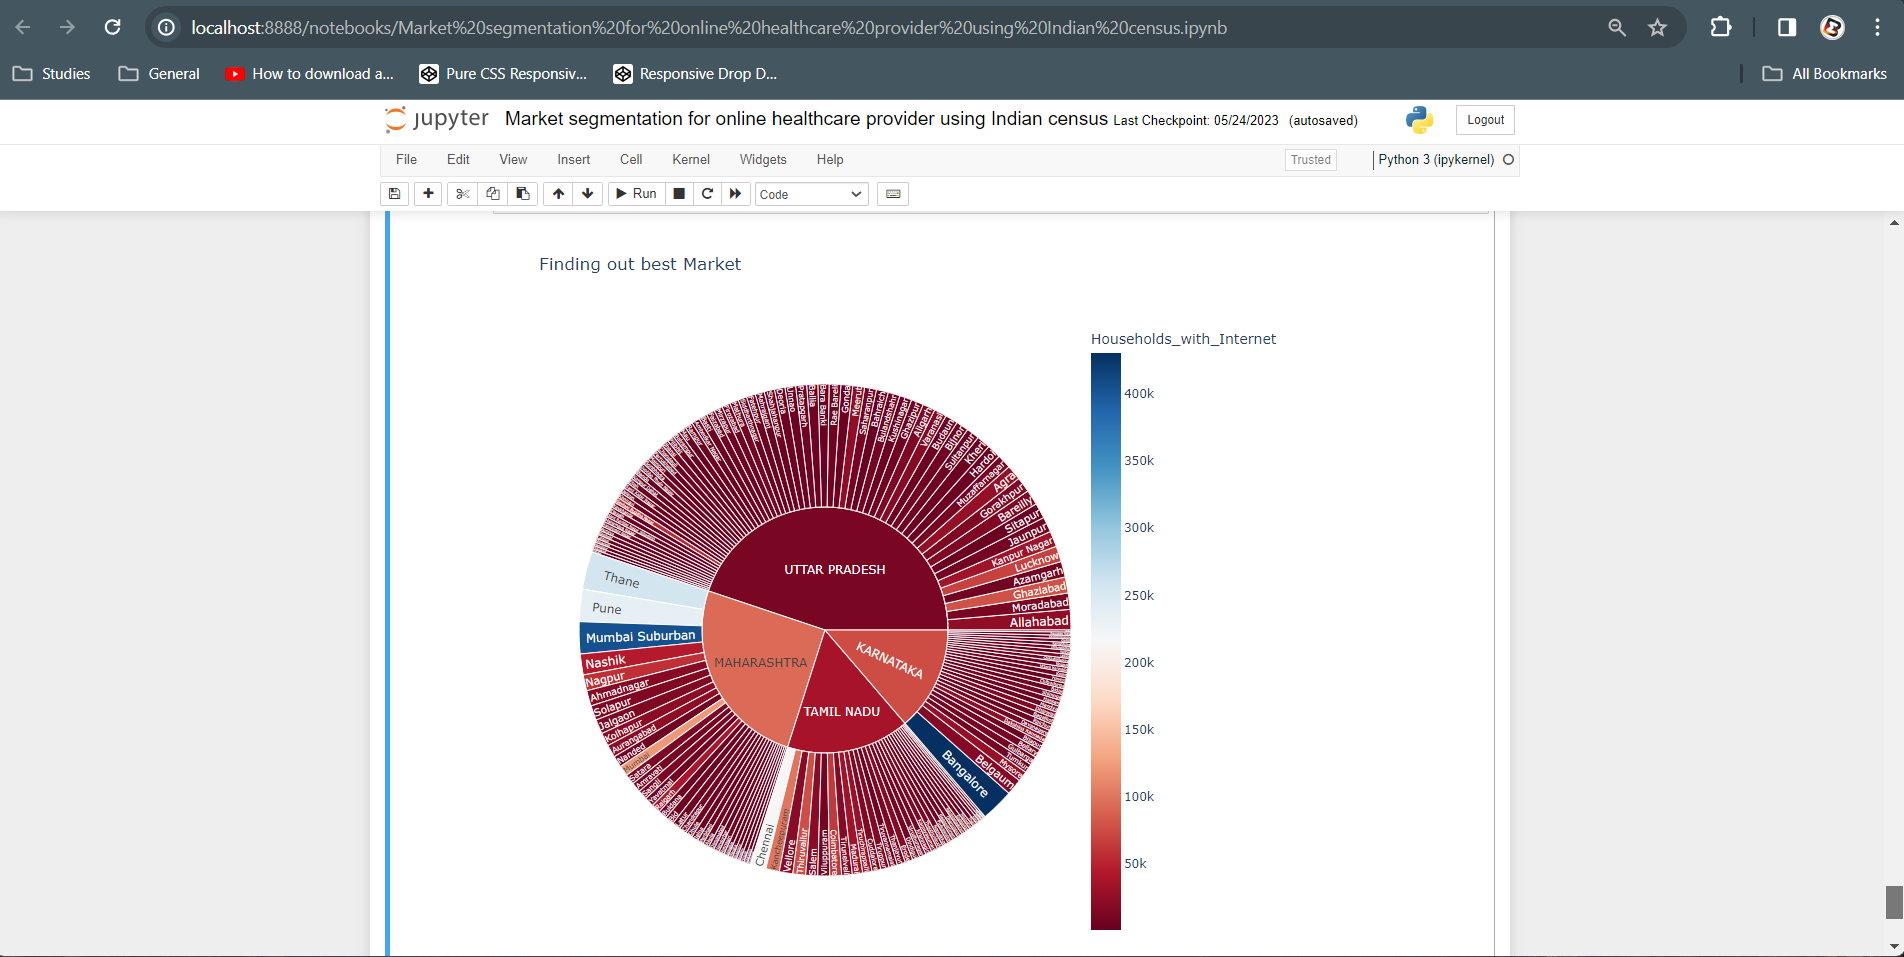Interrupt the kernel with stop icon
The width and height of the screenshot is (1904, 957).
click(x=679, y=194)
